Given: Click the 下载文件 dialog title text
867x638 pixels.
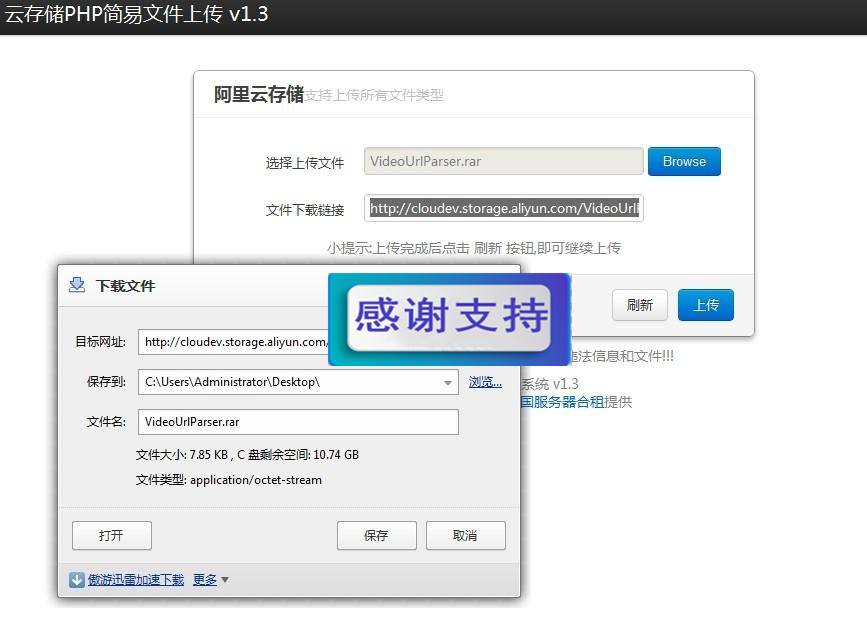Looking at the screenshot, I should (x=126, y=286).
